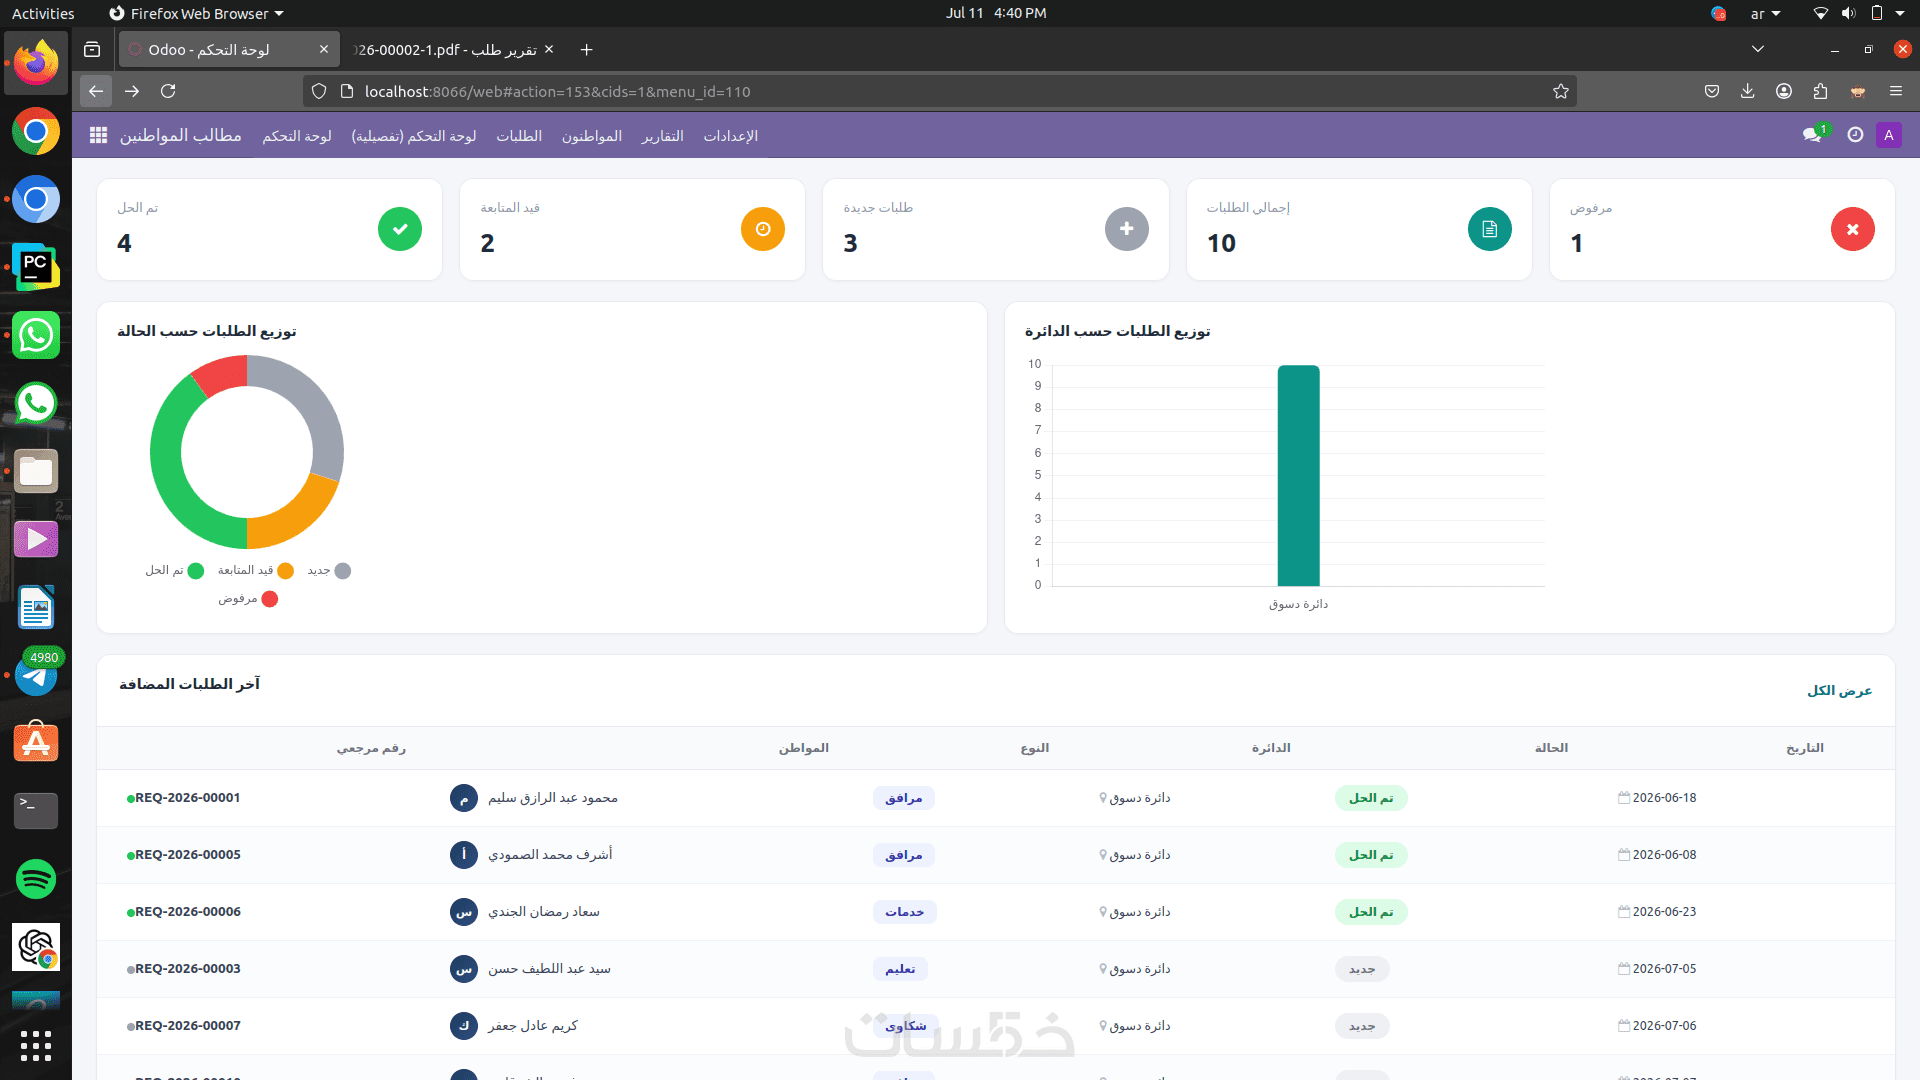Open request REQ-2026-00007
Screen dimensions: 1920x1080
[188, 1026]
